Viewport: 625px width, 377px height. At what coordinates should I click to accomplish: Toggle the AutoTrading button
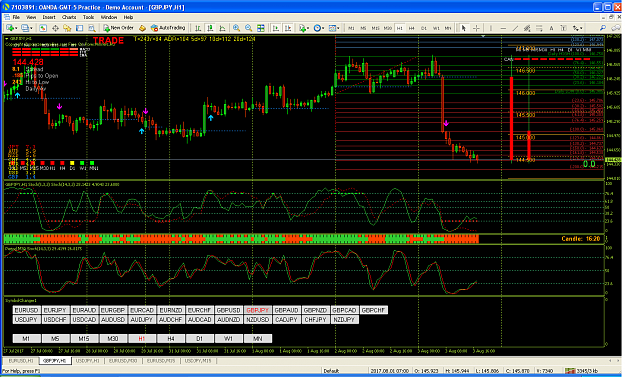[x=168, y=28]
